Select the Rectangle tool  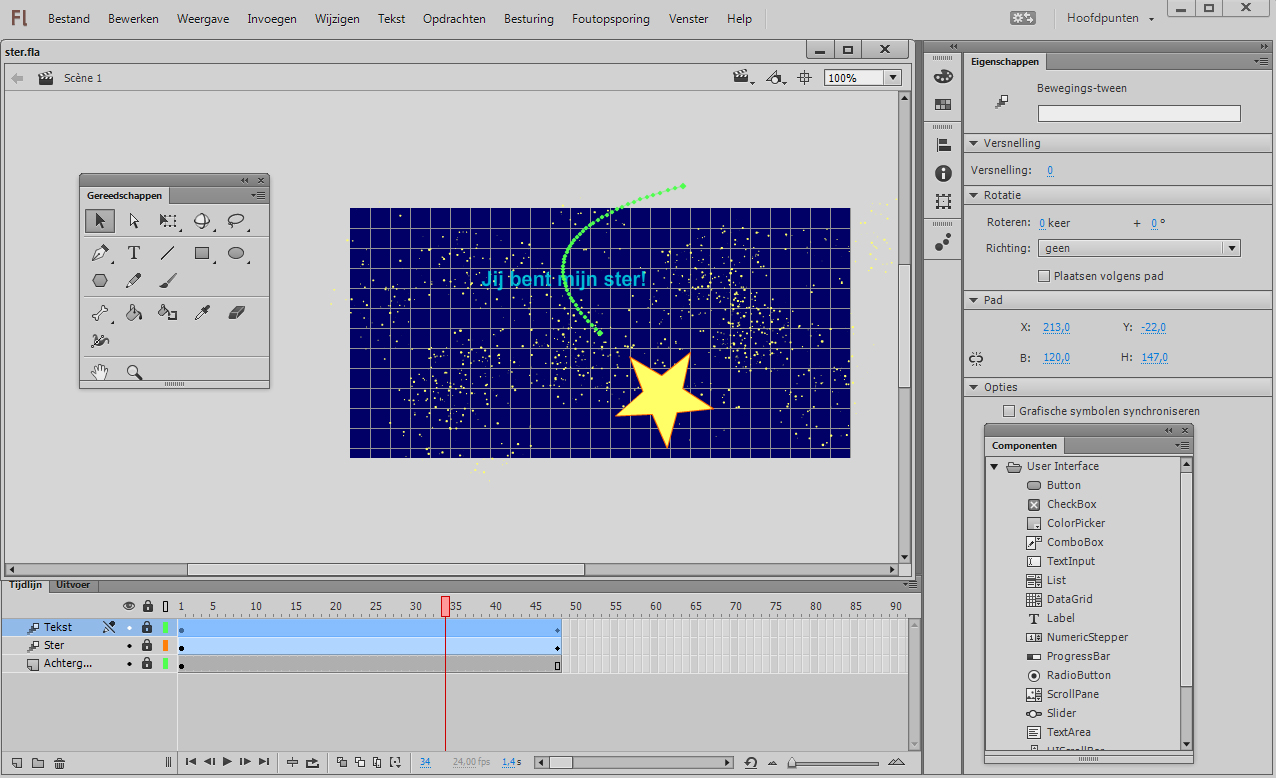[x=202, y=254]
